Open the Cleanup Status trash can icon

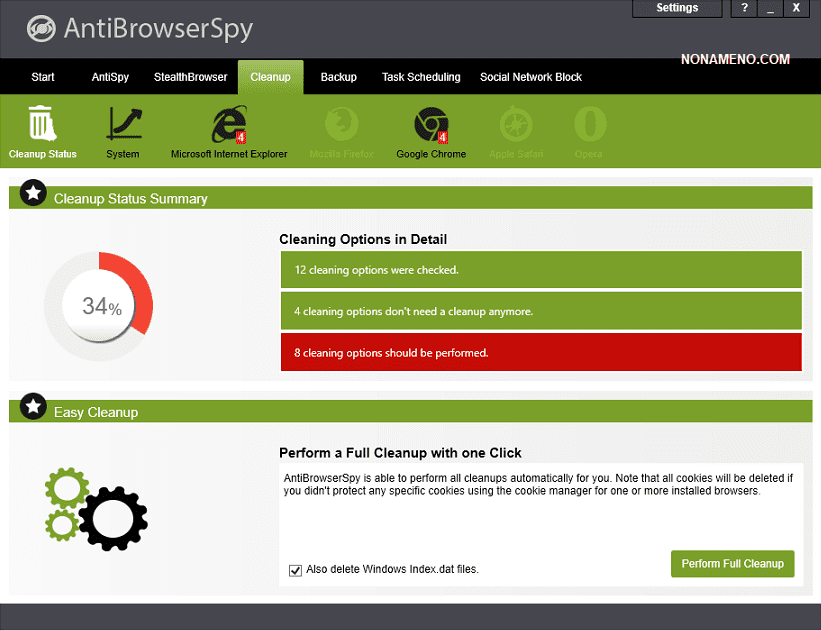point(42,125)
